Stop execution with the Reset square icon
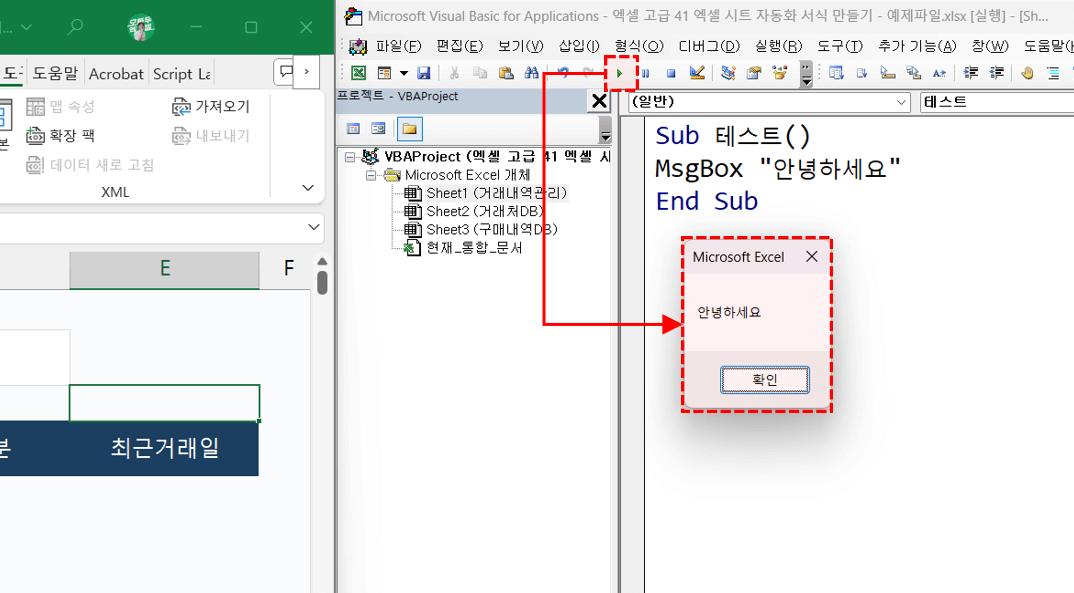The image size is (1074, 593). [671, 73]
